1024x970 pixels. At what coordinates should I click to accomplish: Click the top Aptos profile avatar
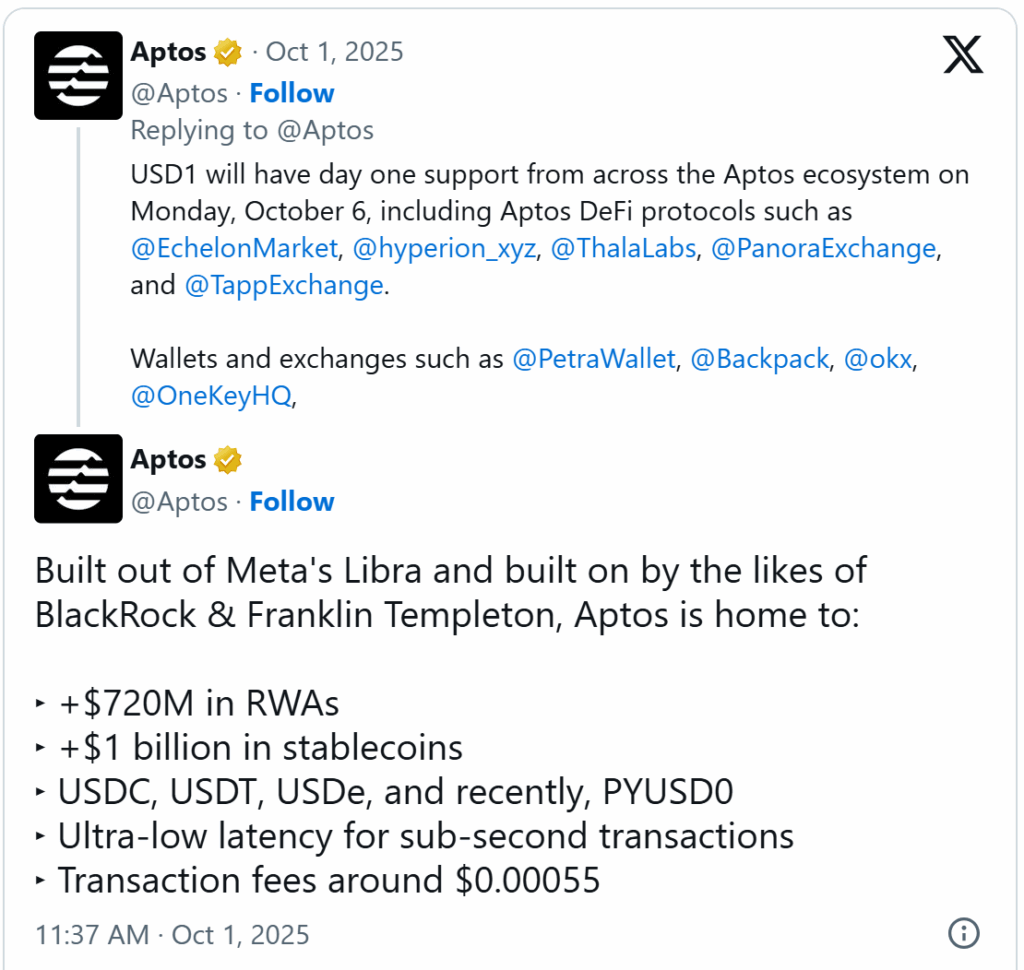pyautogui.click(x=78, y=75)
